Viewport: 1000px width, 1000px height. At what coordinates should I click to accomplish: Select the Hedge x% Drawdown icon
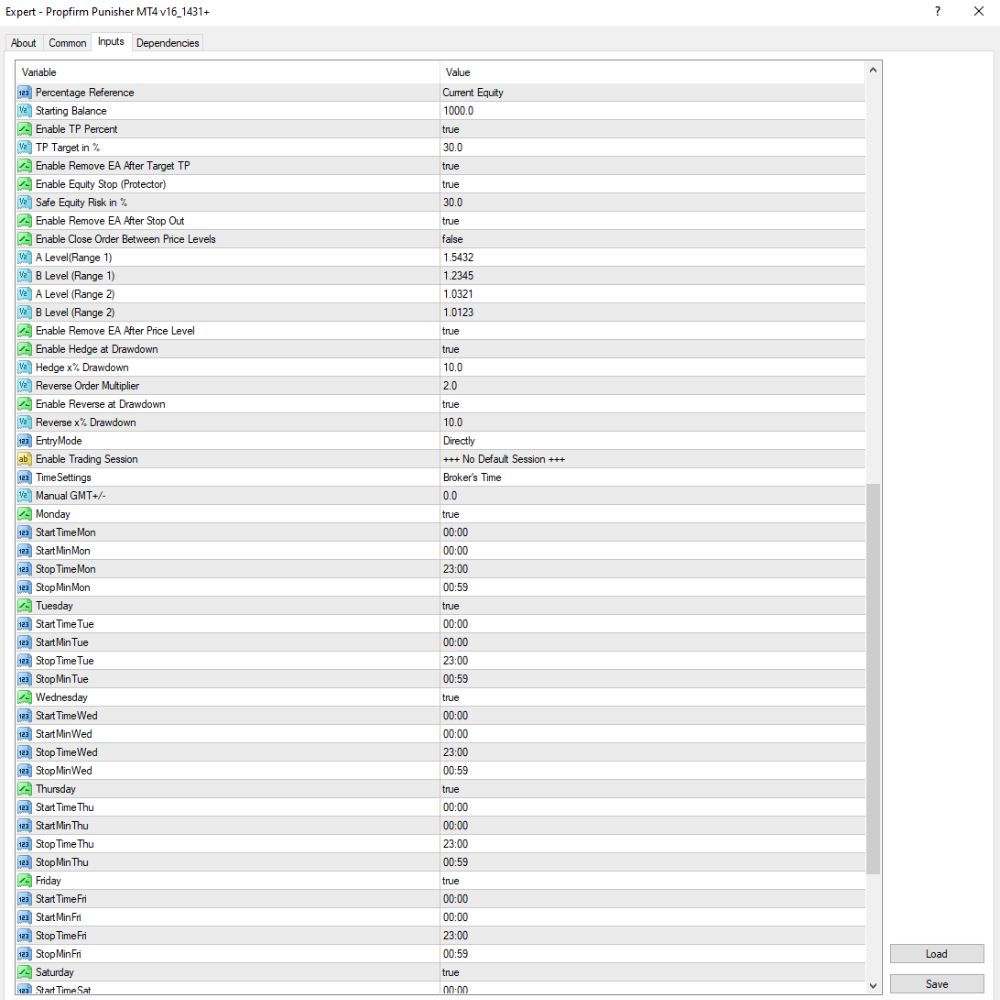pos(24,368)
